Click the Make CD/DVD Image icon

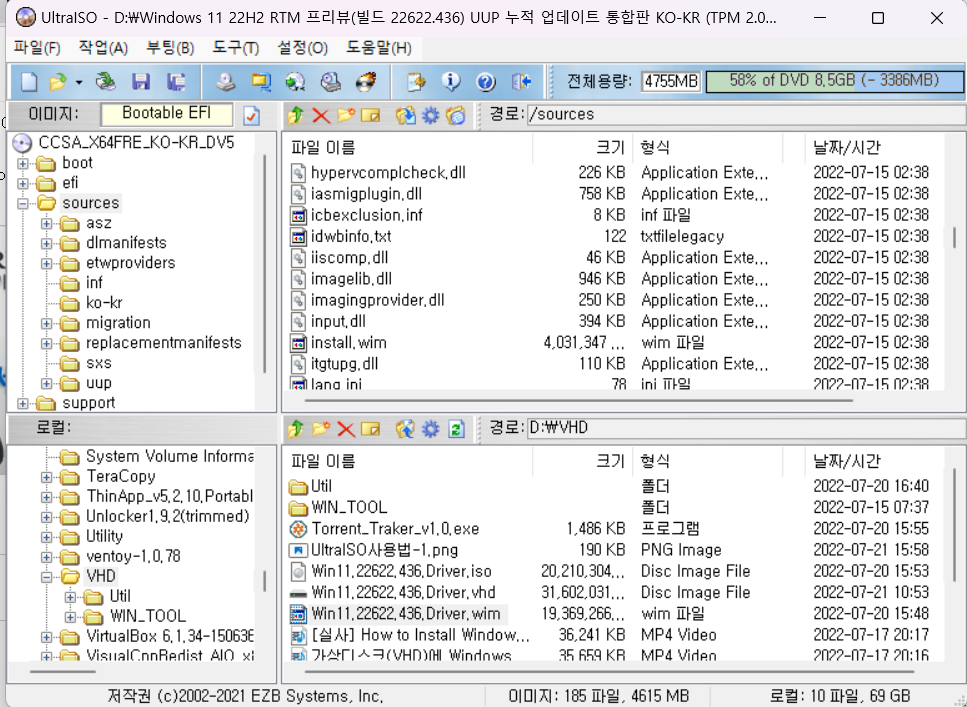[226, 81]
